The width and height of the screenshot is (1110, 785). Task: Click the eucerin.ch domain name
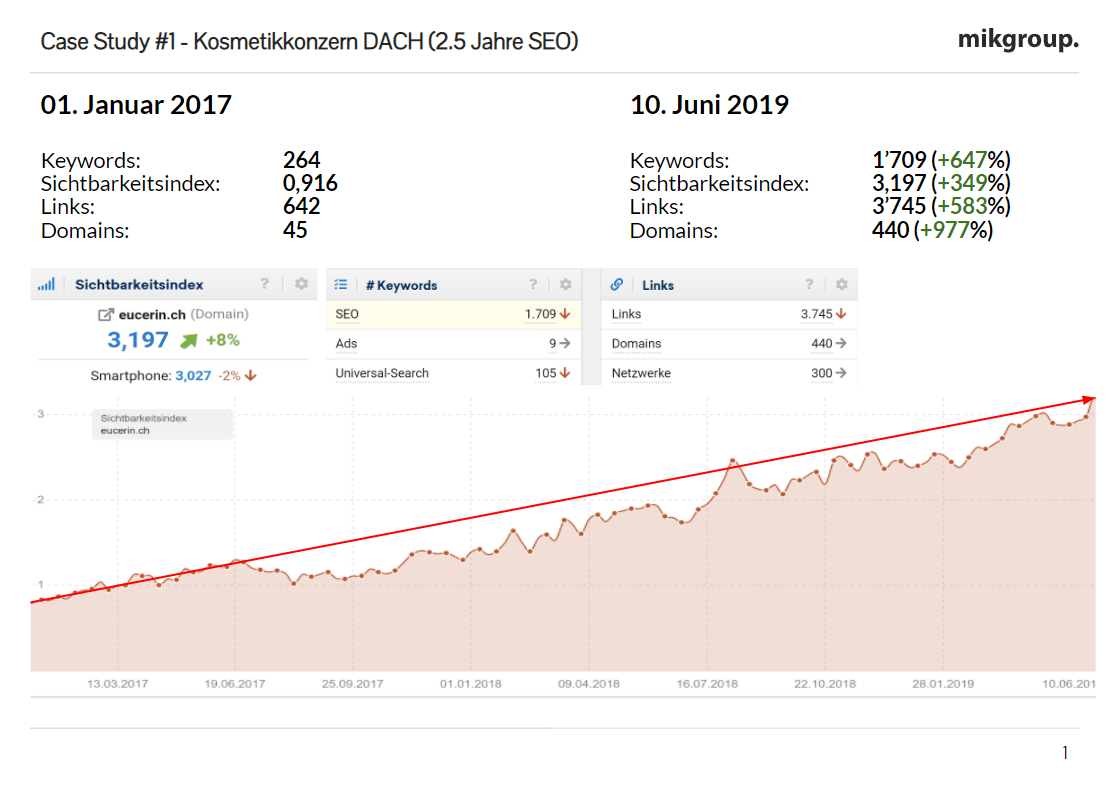coord(152,314)
